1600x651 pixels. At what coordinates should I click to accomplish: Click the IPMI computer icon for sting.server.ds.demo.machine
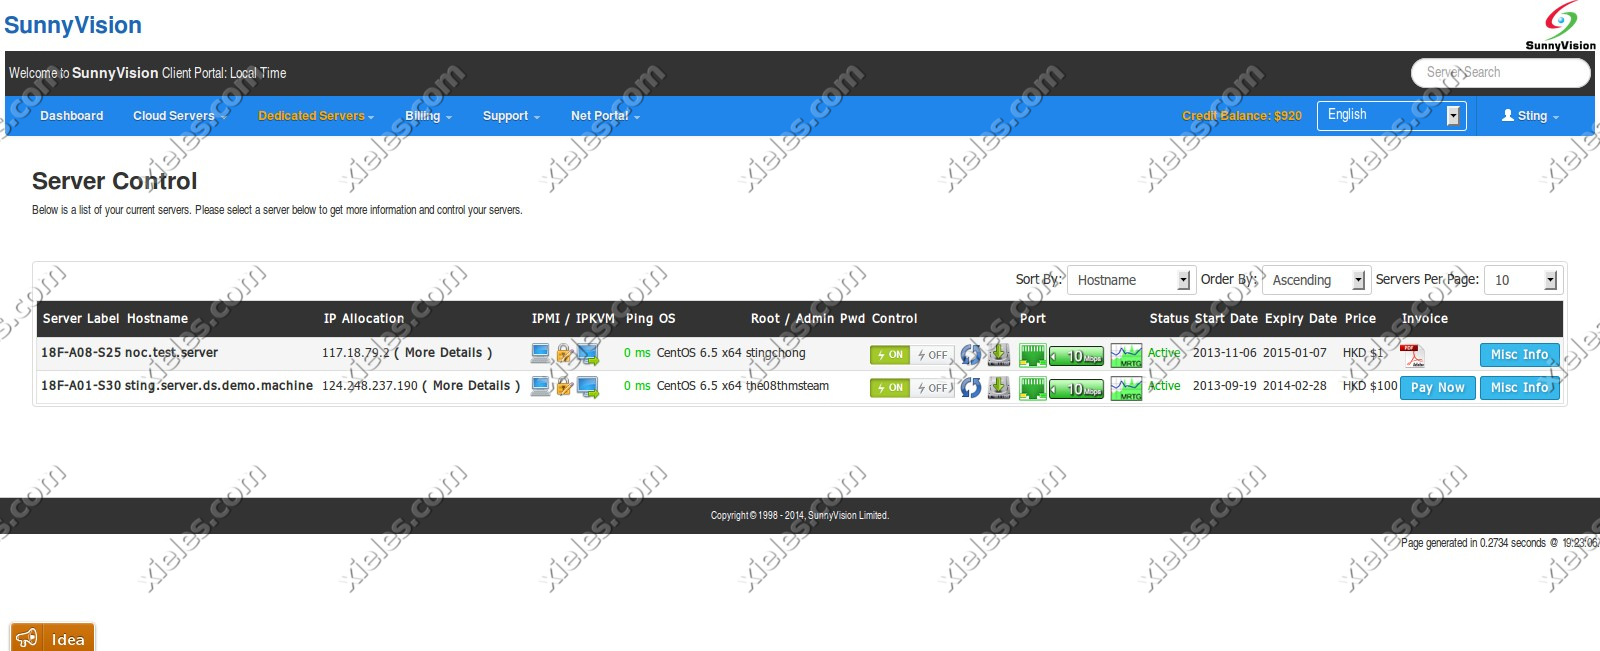[x=541, y=387]
